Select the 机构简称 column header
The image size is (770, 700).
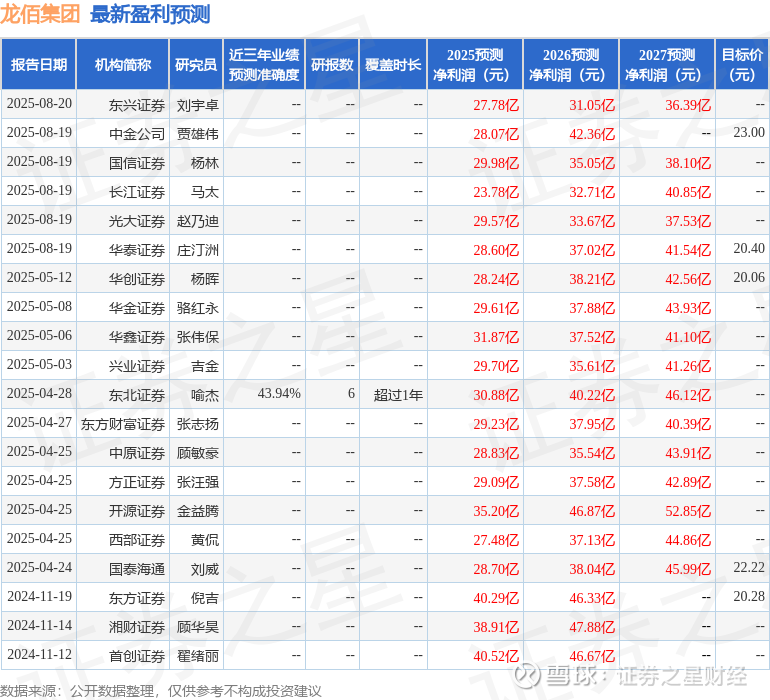(x=123, y=64)
